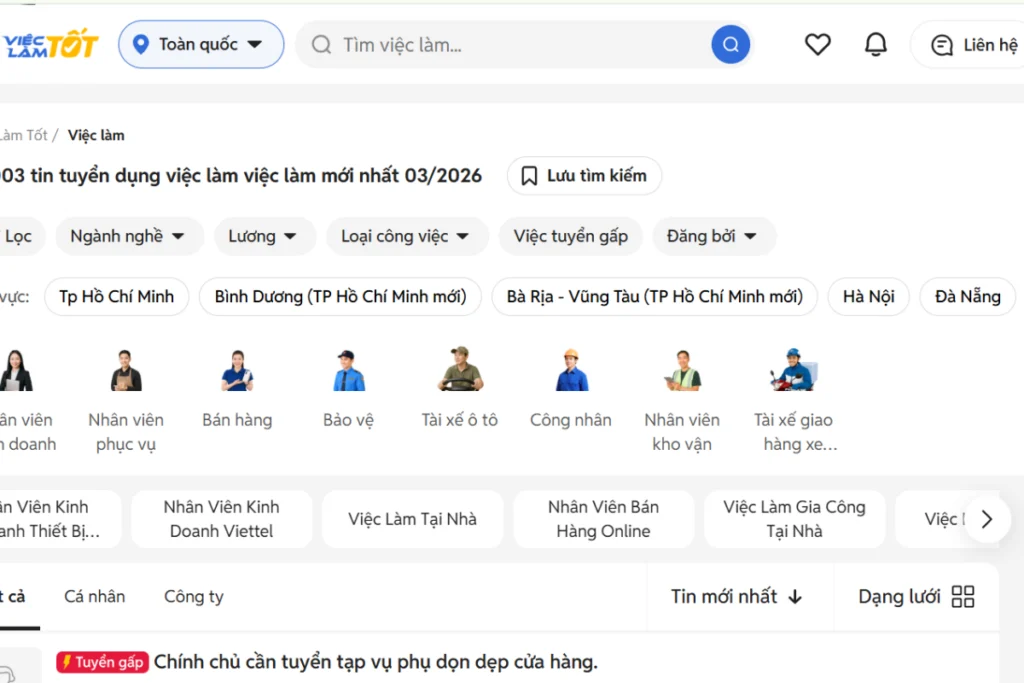Screen dimensions: 1024x683
Task: Click the blue search magnifier button
Action: 730,44
